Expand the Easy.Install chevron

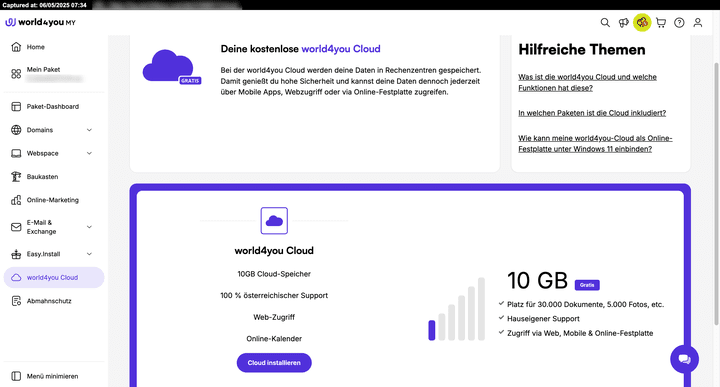(x=89, y=254)
